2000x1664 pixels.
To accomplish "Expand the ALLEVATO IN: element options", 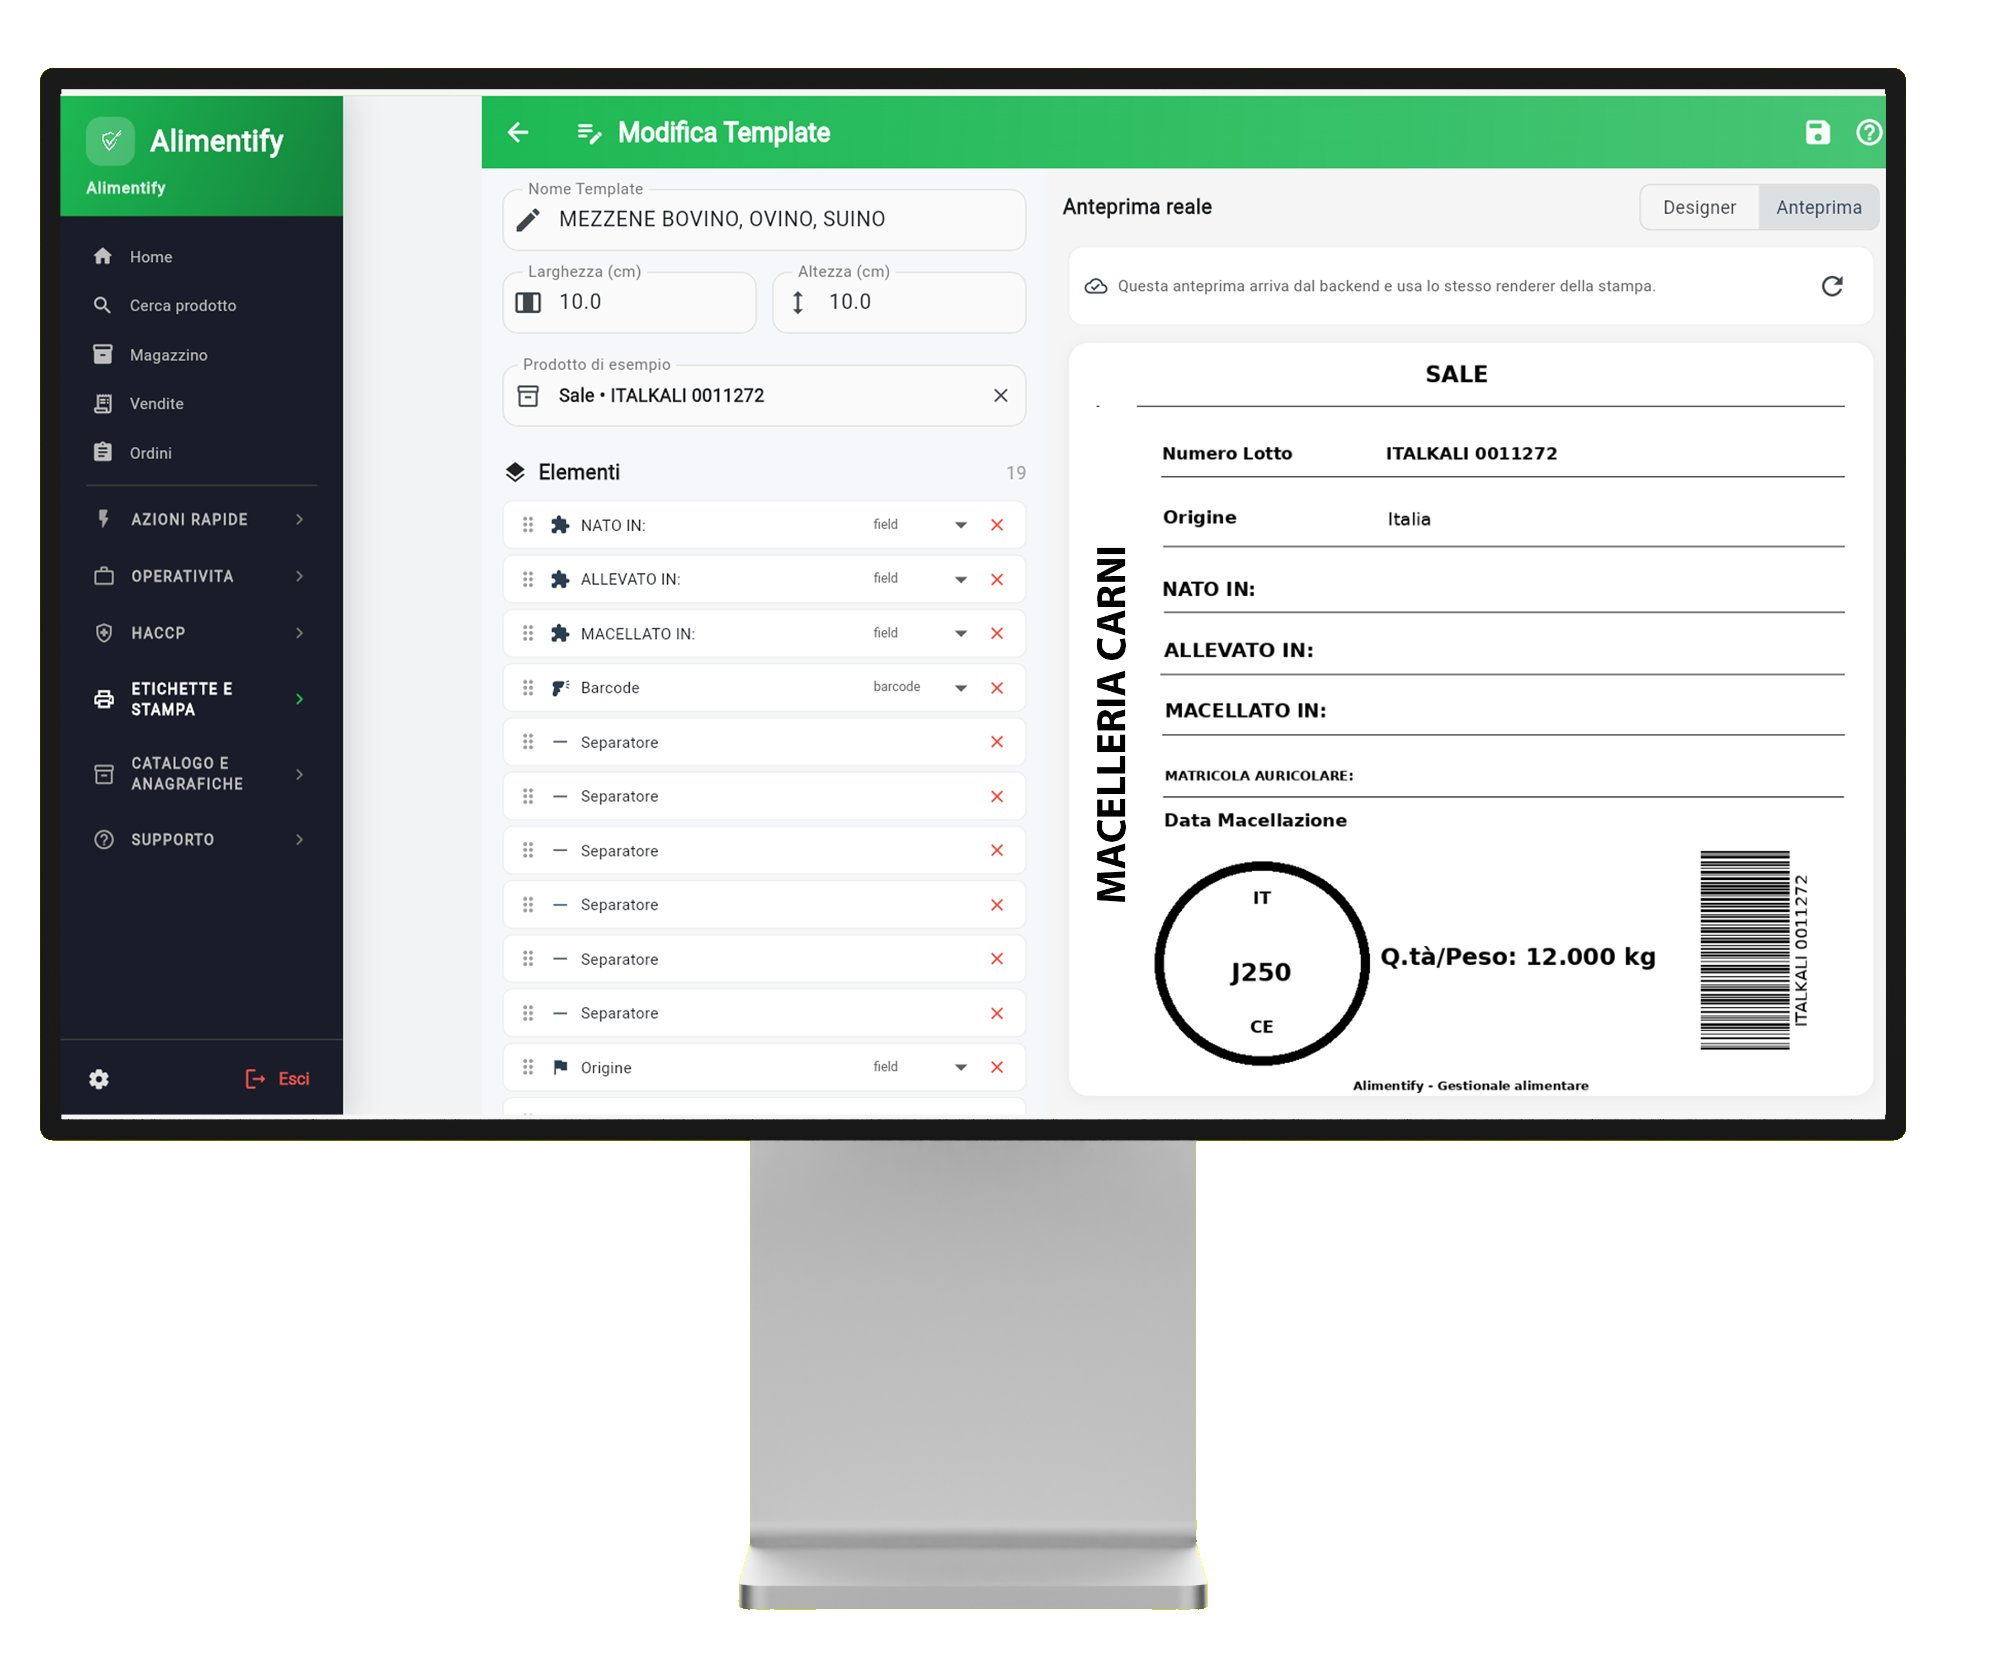I will [x=960, y=579].
